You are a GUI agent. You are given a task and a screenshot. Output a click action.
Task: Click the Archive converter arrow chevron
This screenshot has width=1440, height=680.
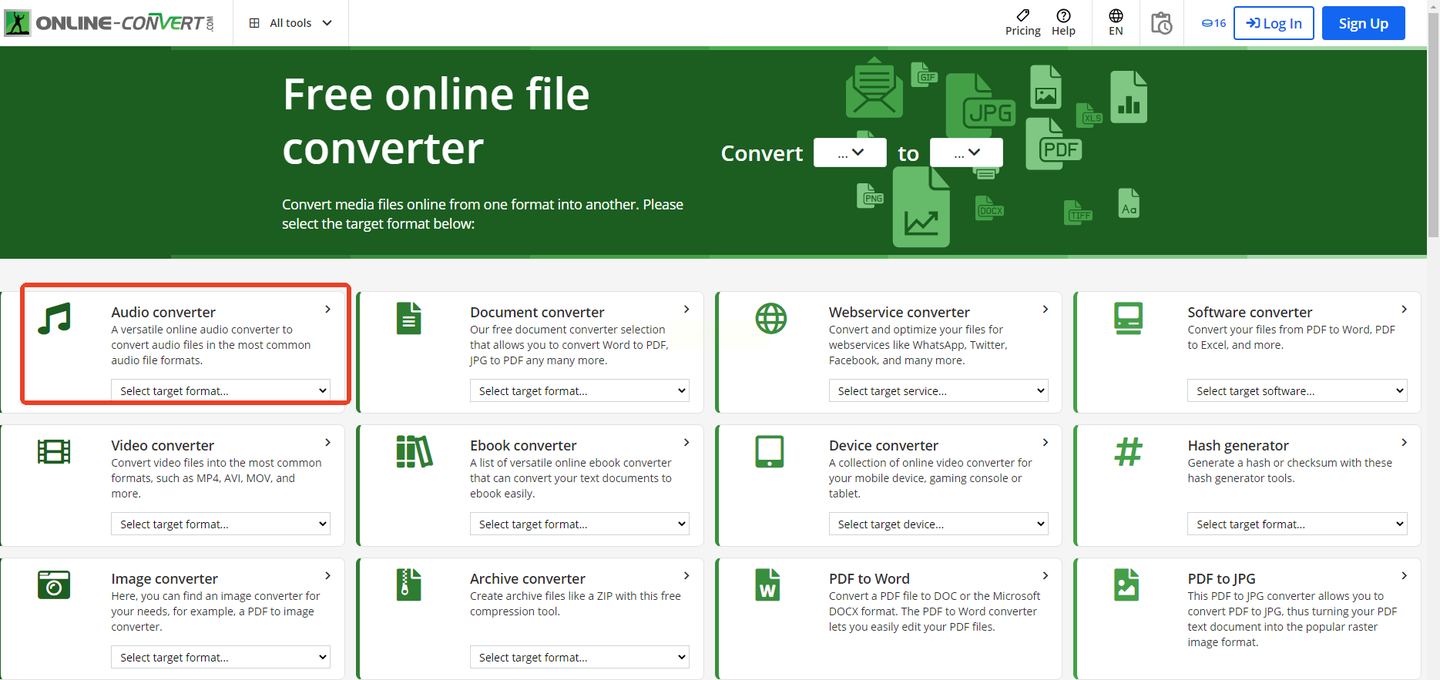[686, 576]
